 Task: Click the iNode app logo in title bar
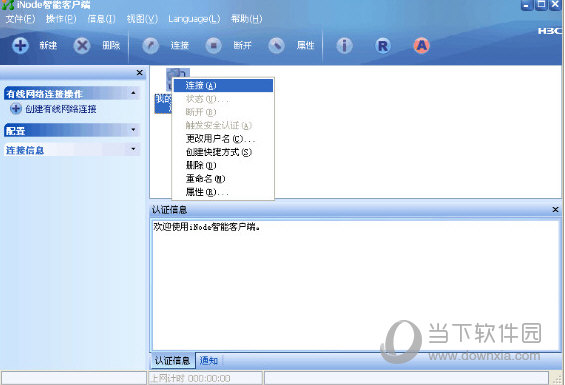pyautogui.click(x=8, y=5)
